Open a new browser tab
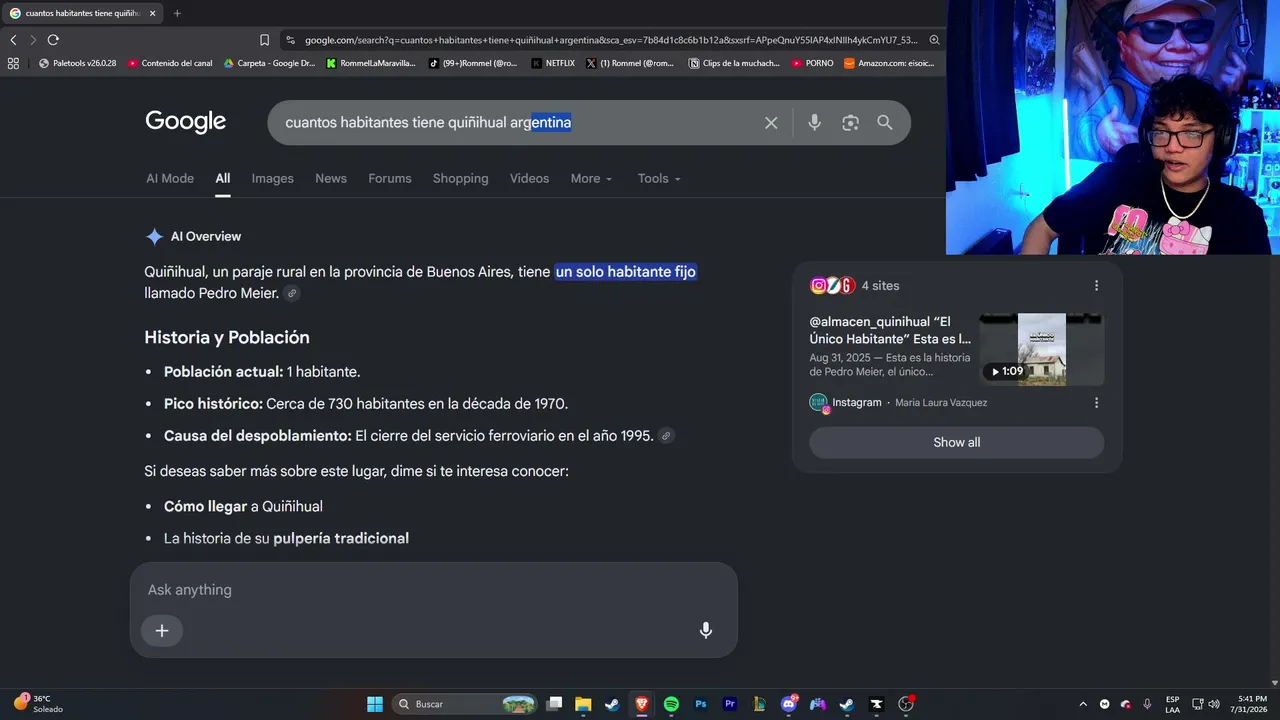The width and height of the screenshot is (1280, 720). tap(177, 13)
